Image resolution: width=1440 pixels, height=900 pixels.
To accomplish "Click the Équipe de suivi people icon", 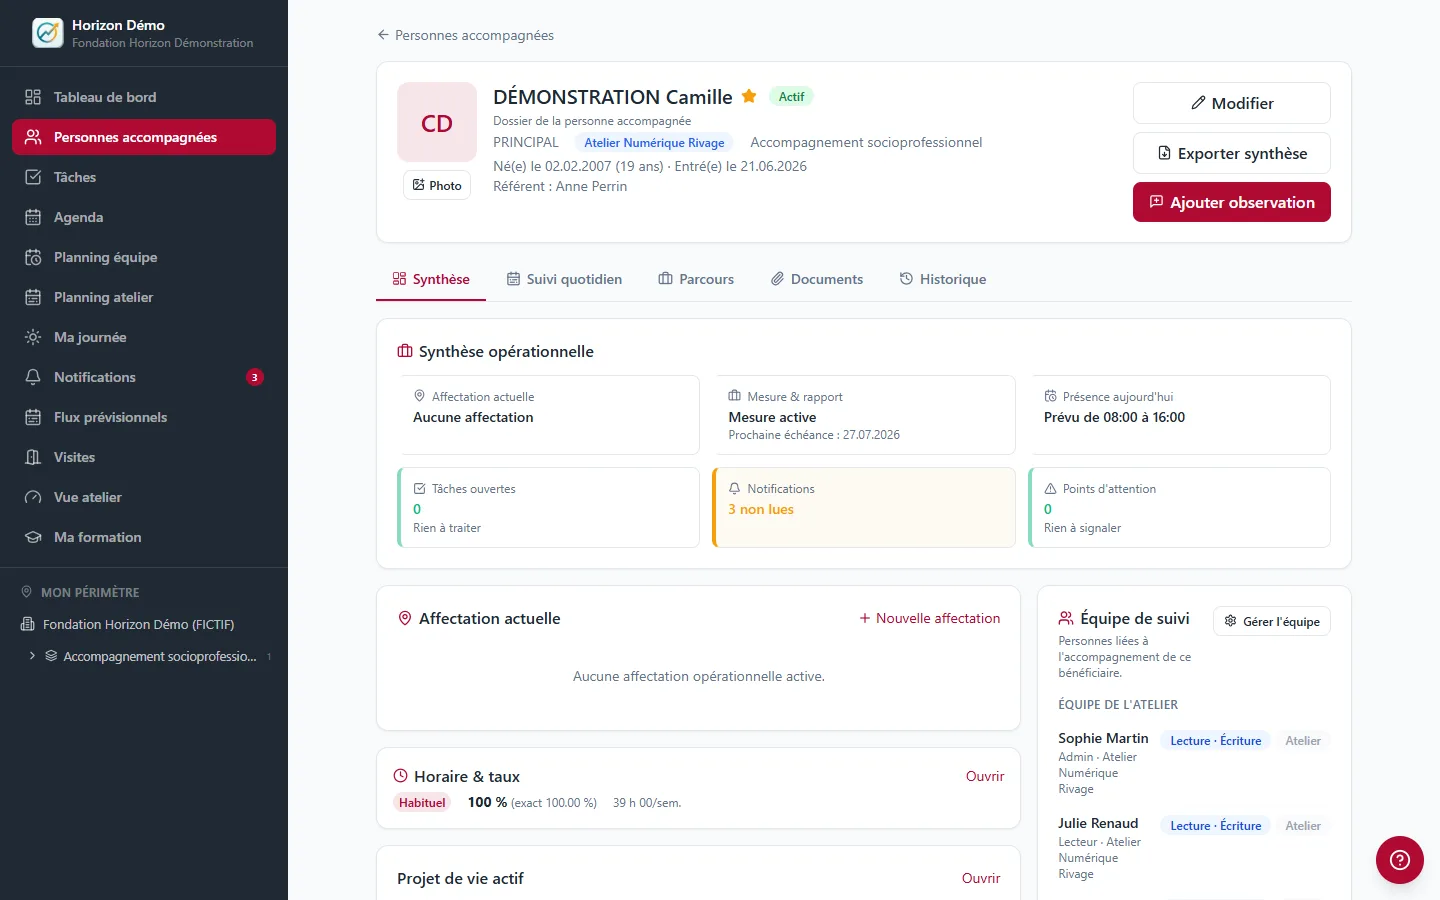I will [x=1066, y=618].
